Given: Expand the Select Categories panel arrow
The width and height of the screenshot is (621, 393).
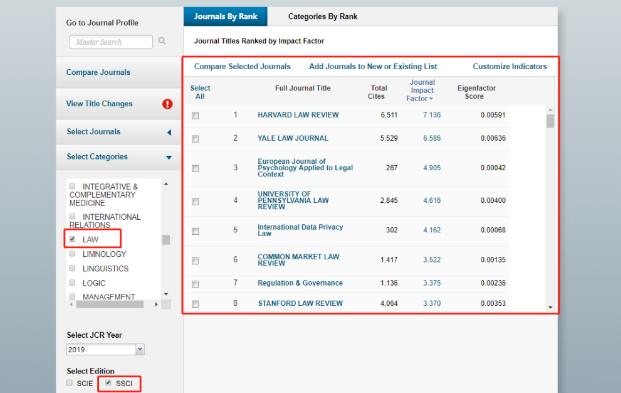Looking at the screenshot, I should pos(169,157).
